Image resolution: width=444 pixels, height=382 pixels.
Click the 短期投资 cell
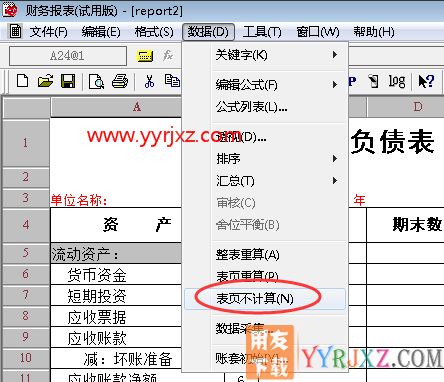tap(116, 295)
